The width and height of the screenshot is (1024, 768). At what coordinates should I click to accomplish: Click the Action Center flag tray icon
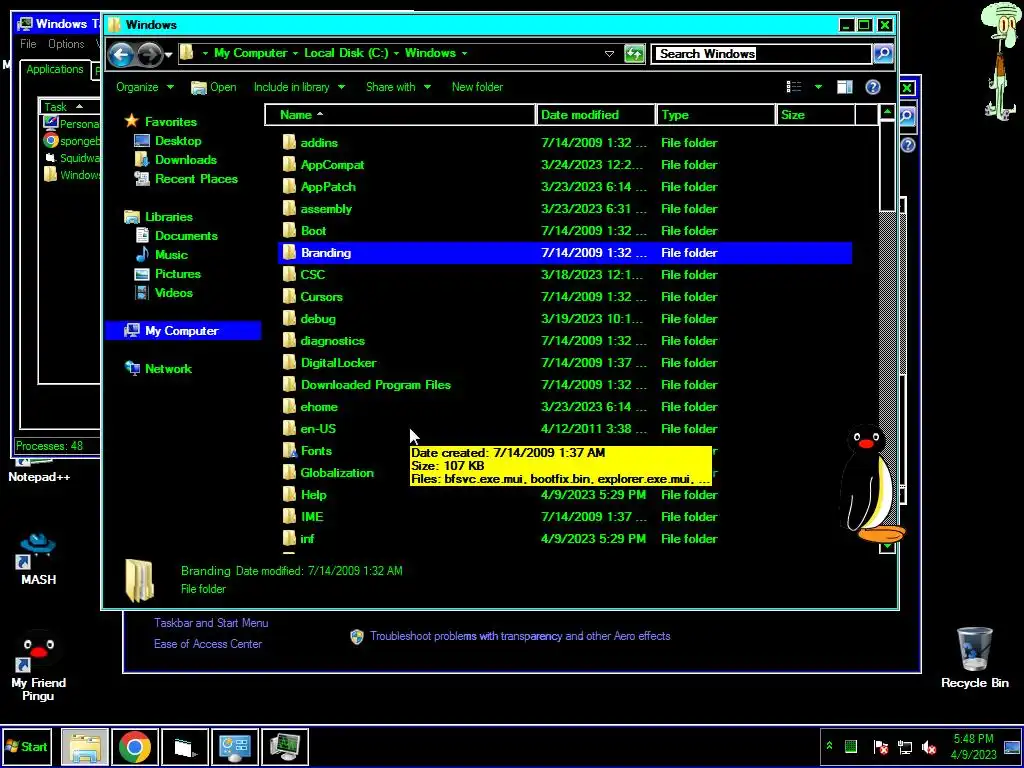(880, 746)
